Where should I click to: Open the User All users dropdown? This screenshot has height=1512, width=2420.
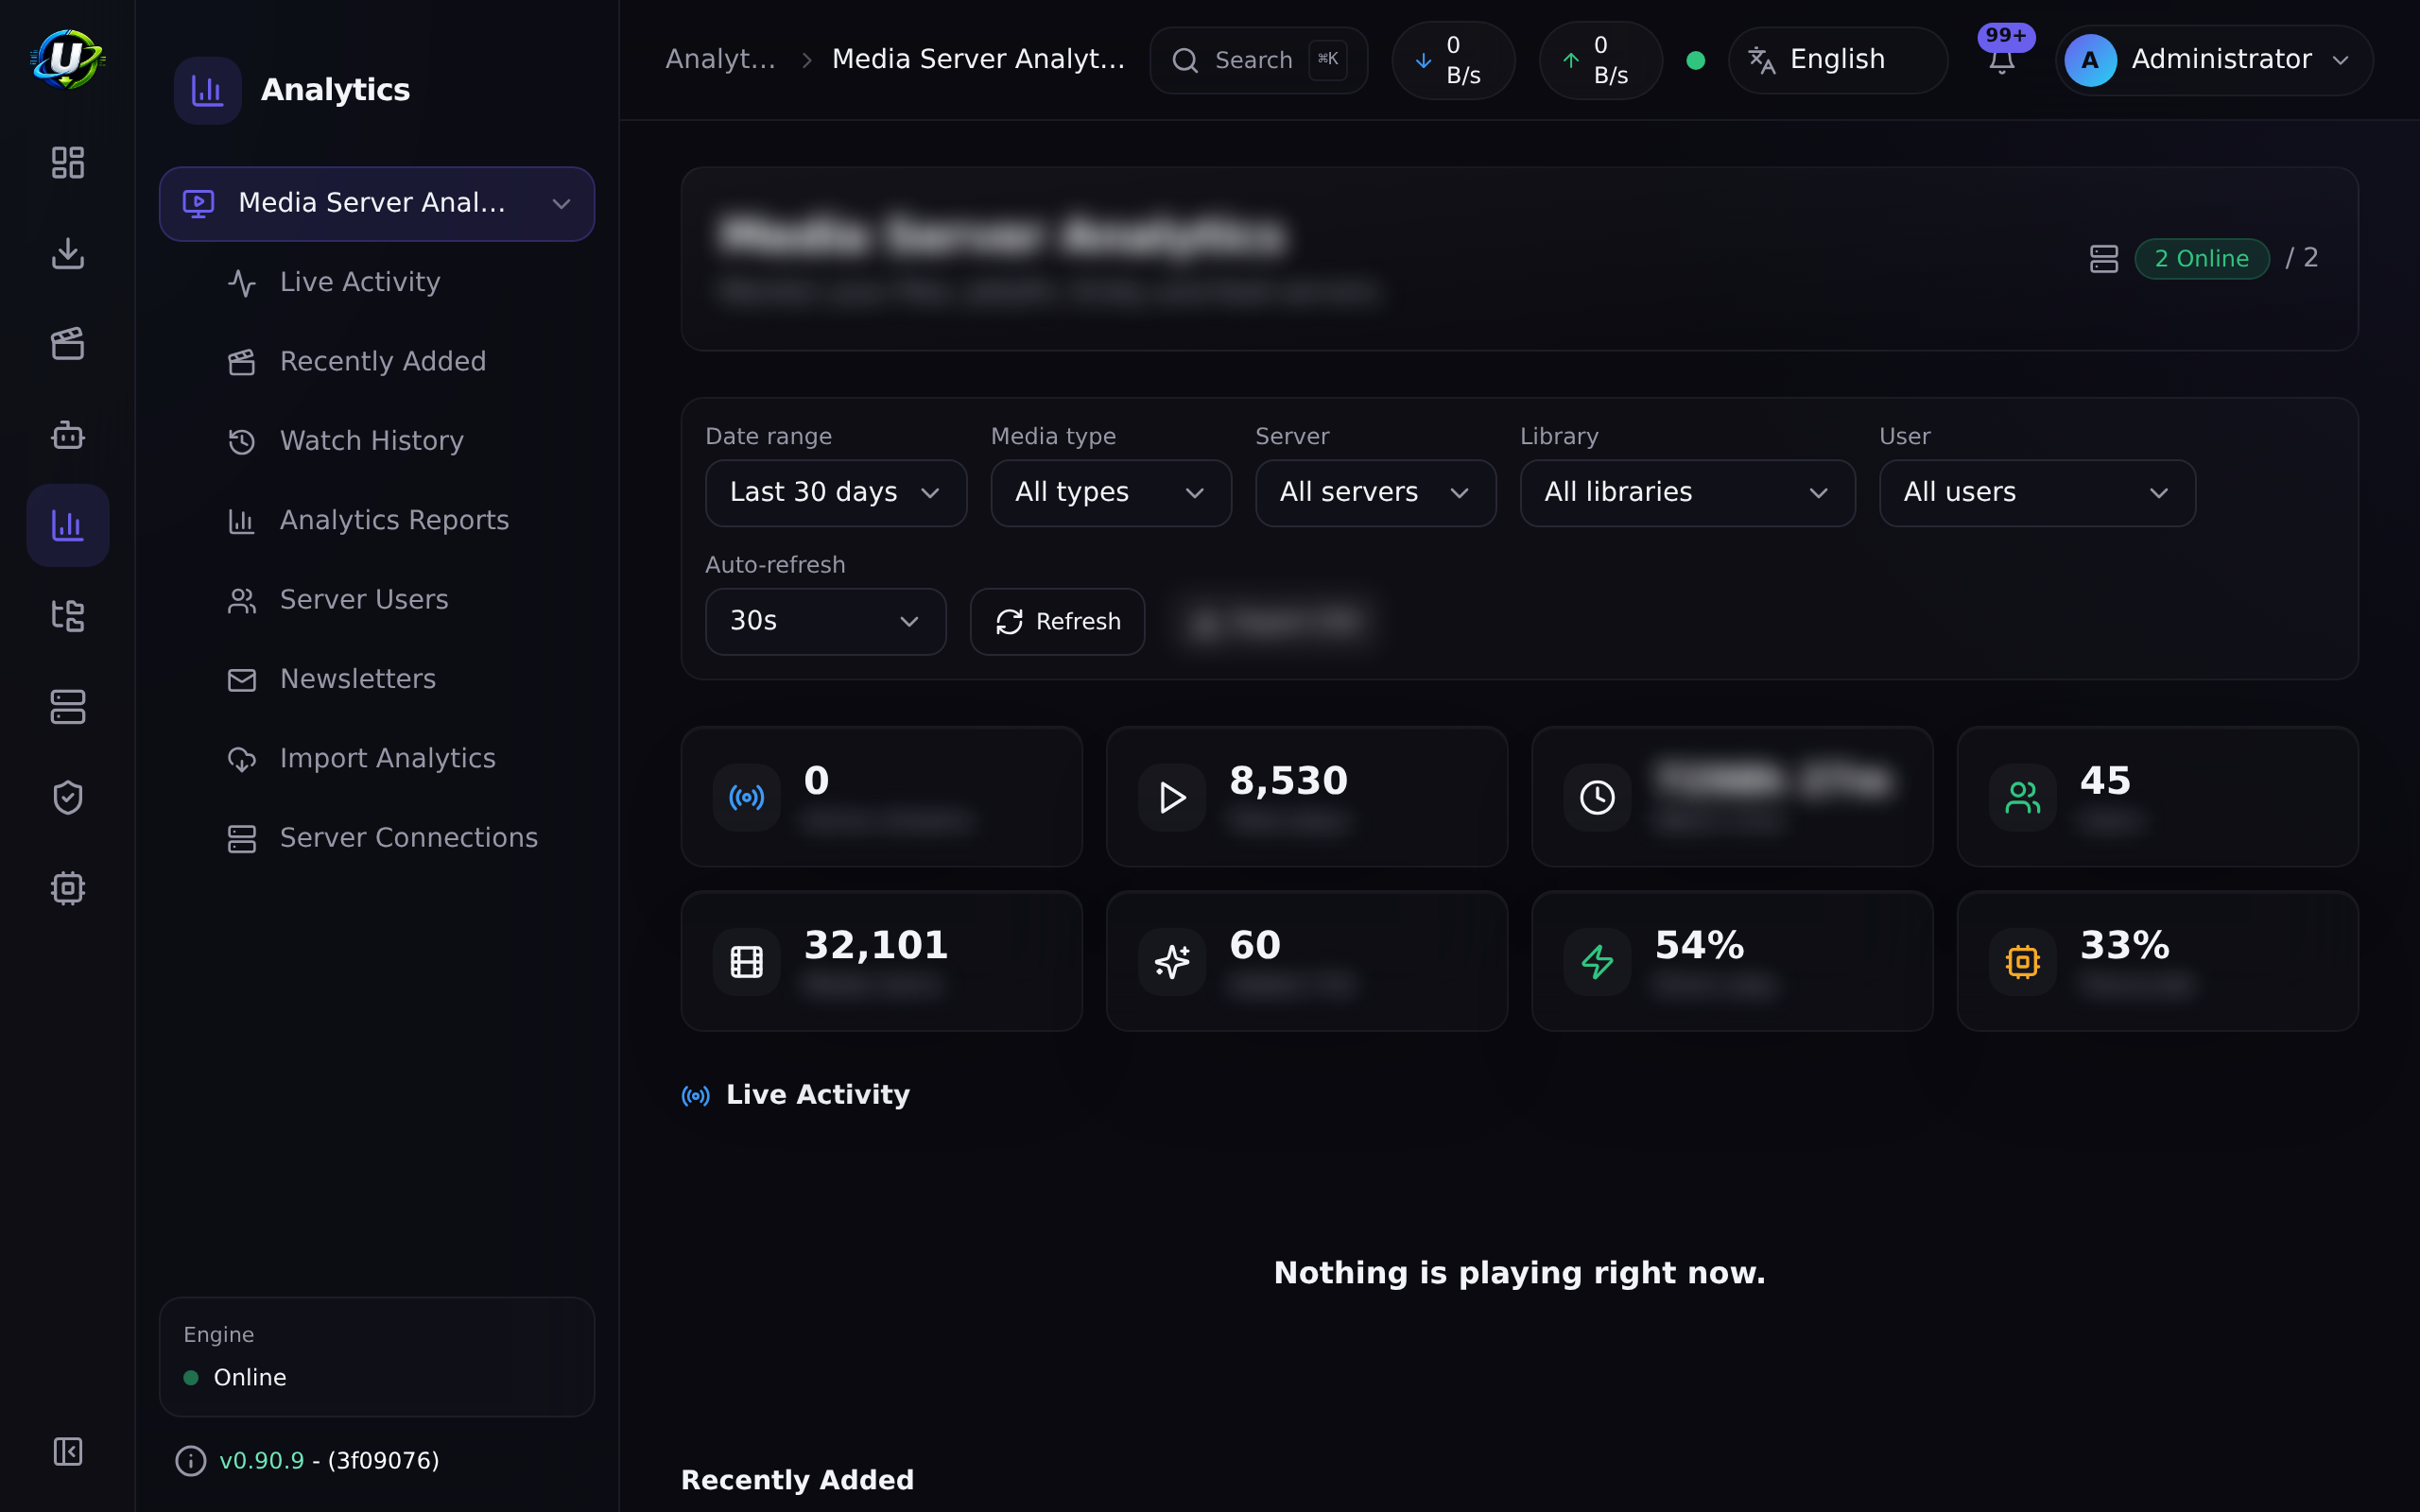2037,493
